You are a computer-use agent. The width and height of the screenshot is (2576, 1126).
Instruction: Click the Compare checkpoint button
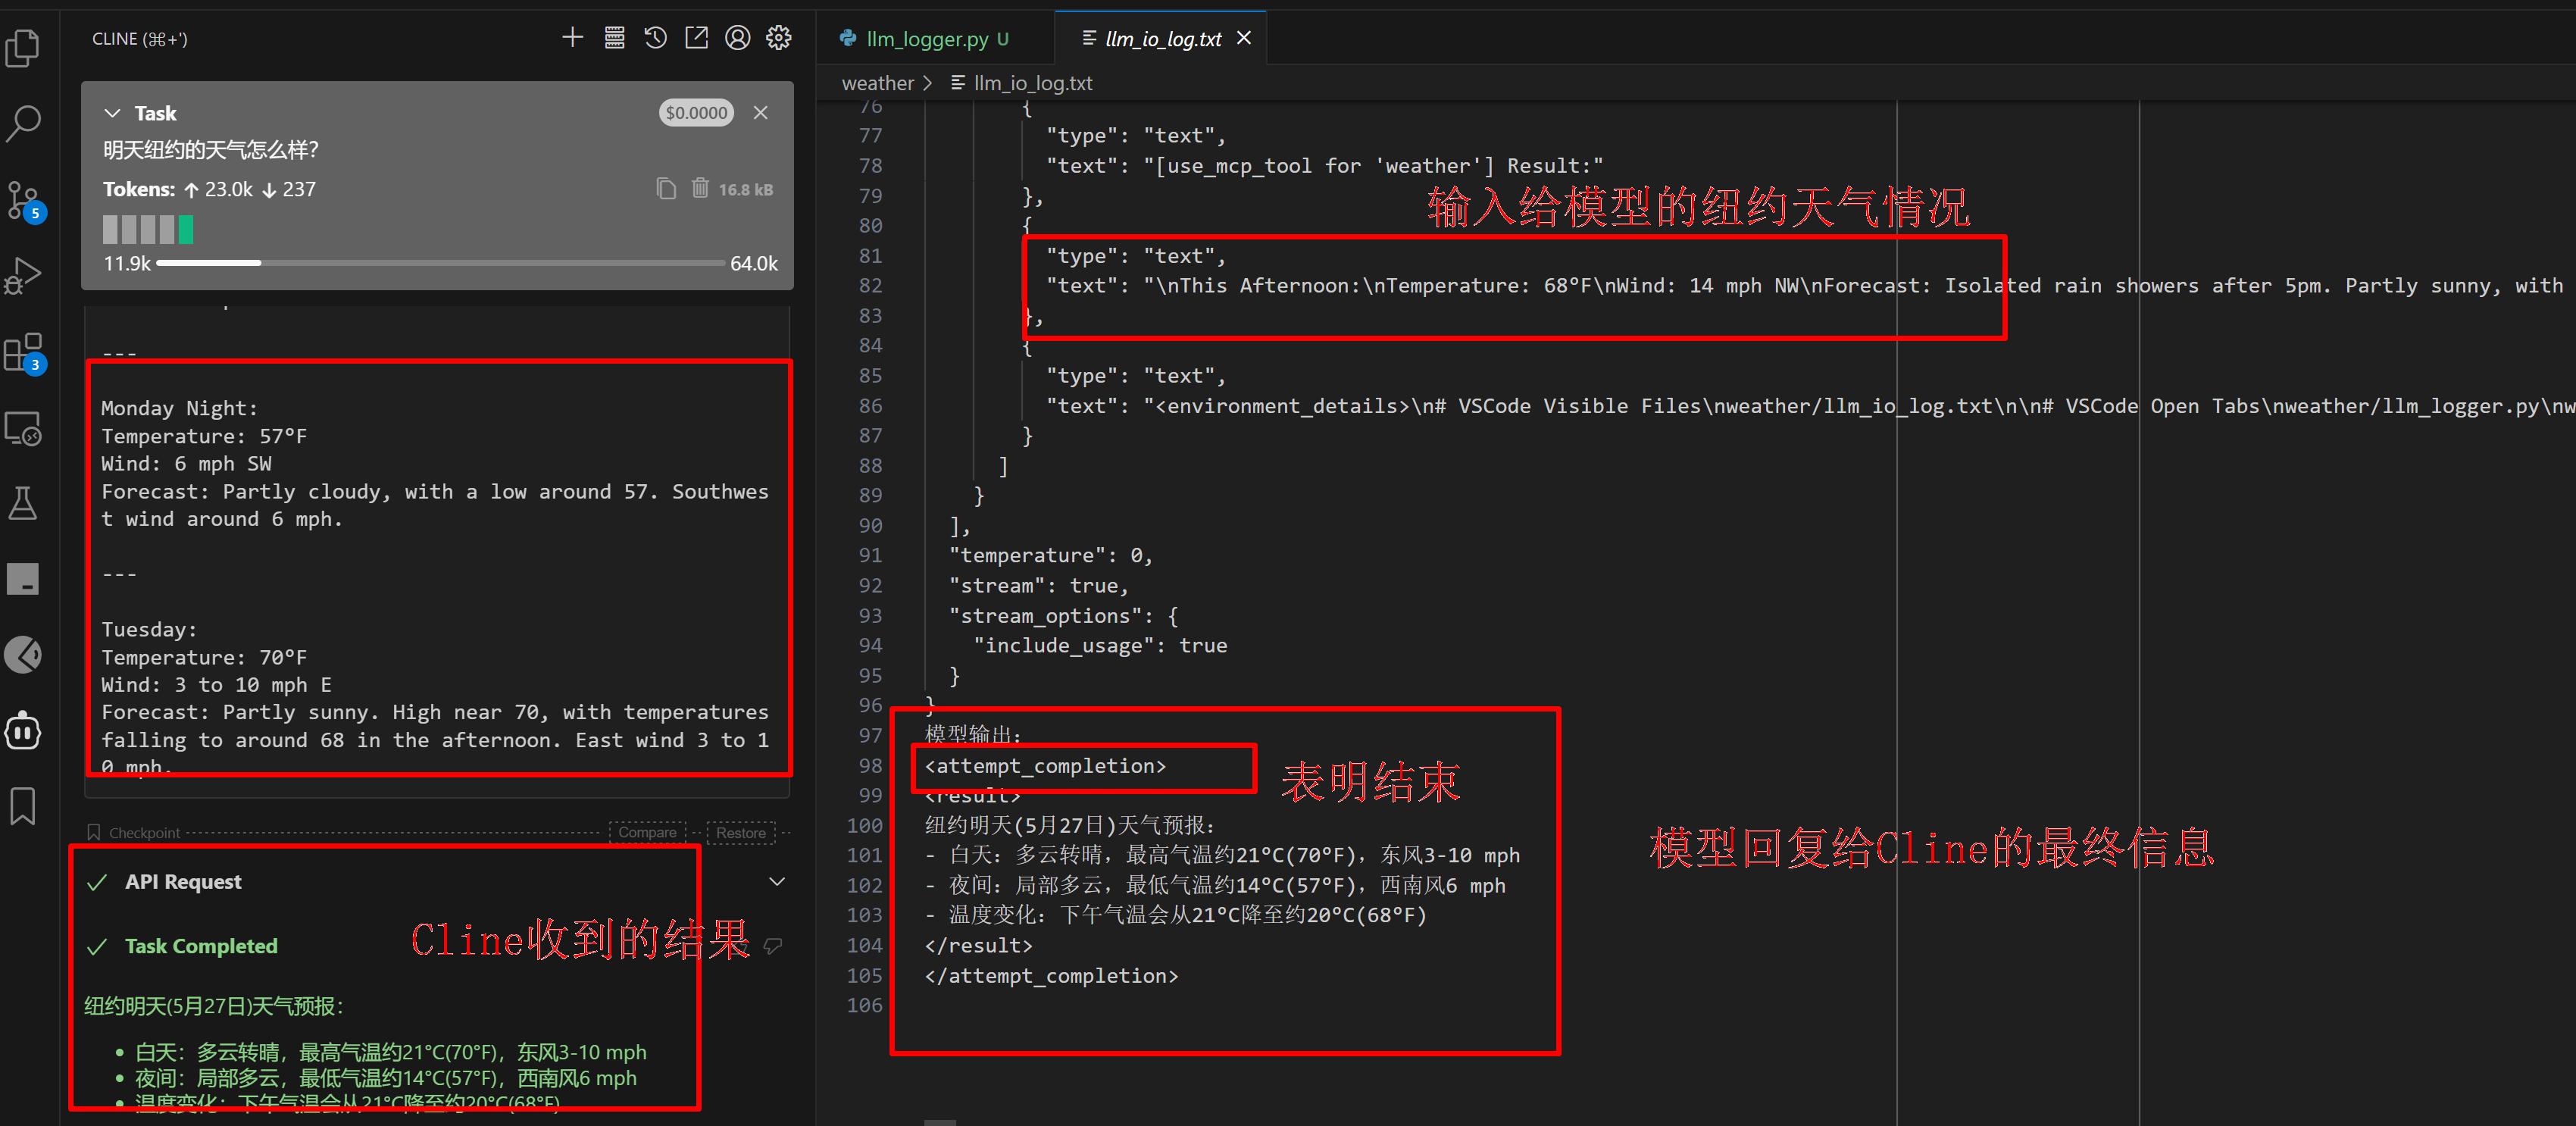pyautogui.click(x=647, y=832)
